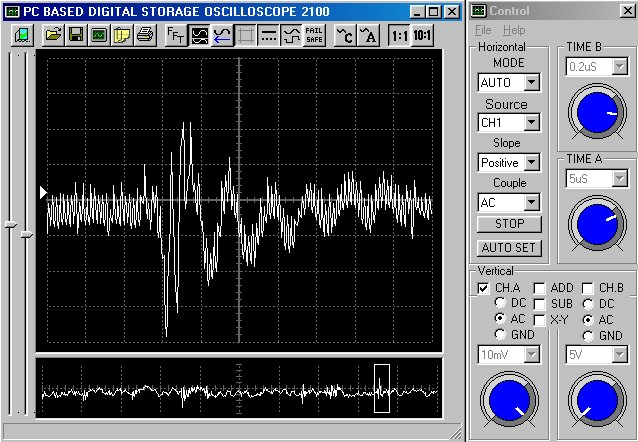Check the ADD checkbox
Image resolution: width=638 pixels, height=442 pixels.
540,288
